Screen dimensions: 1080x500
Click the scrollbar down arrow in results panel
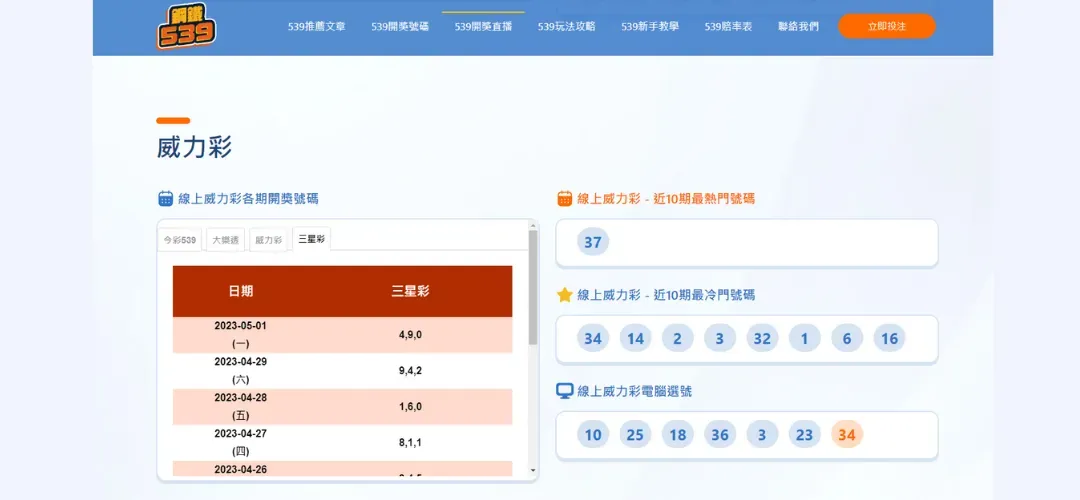click(x=532, y=470)
